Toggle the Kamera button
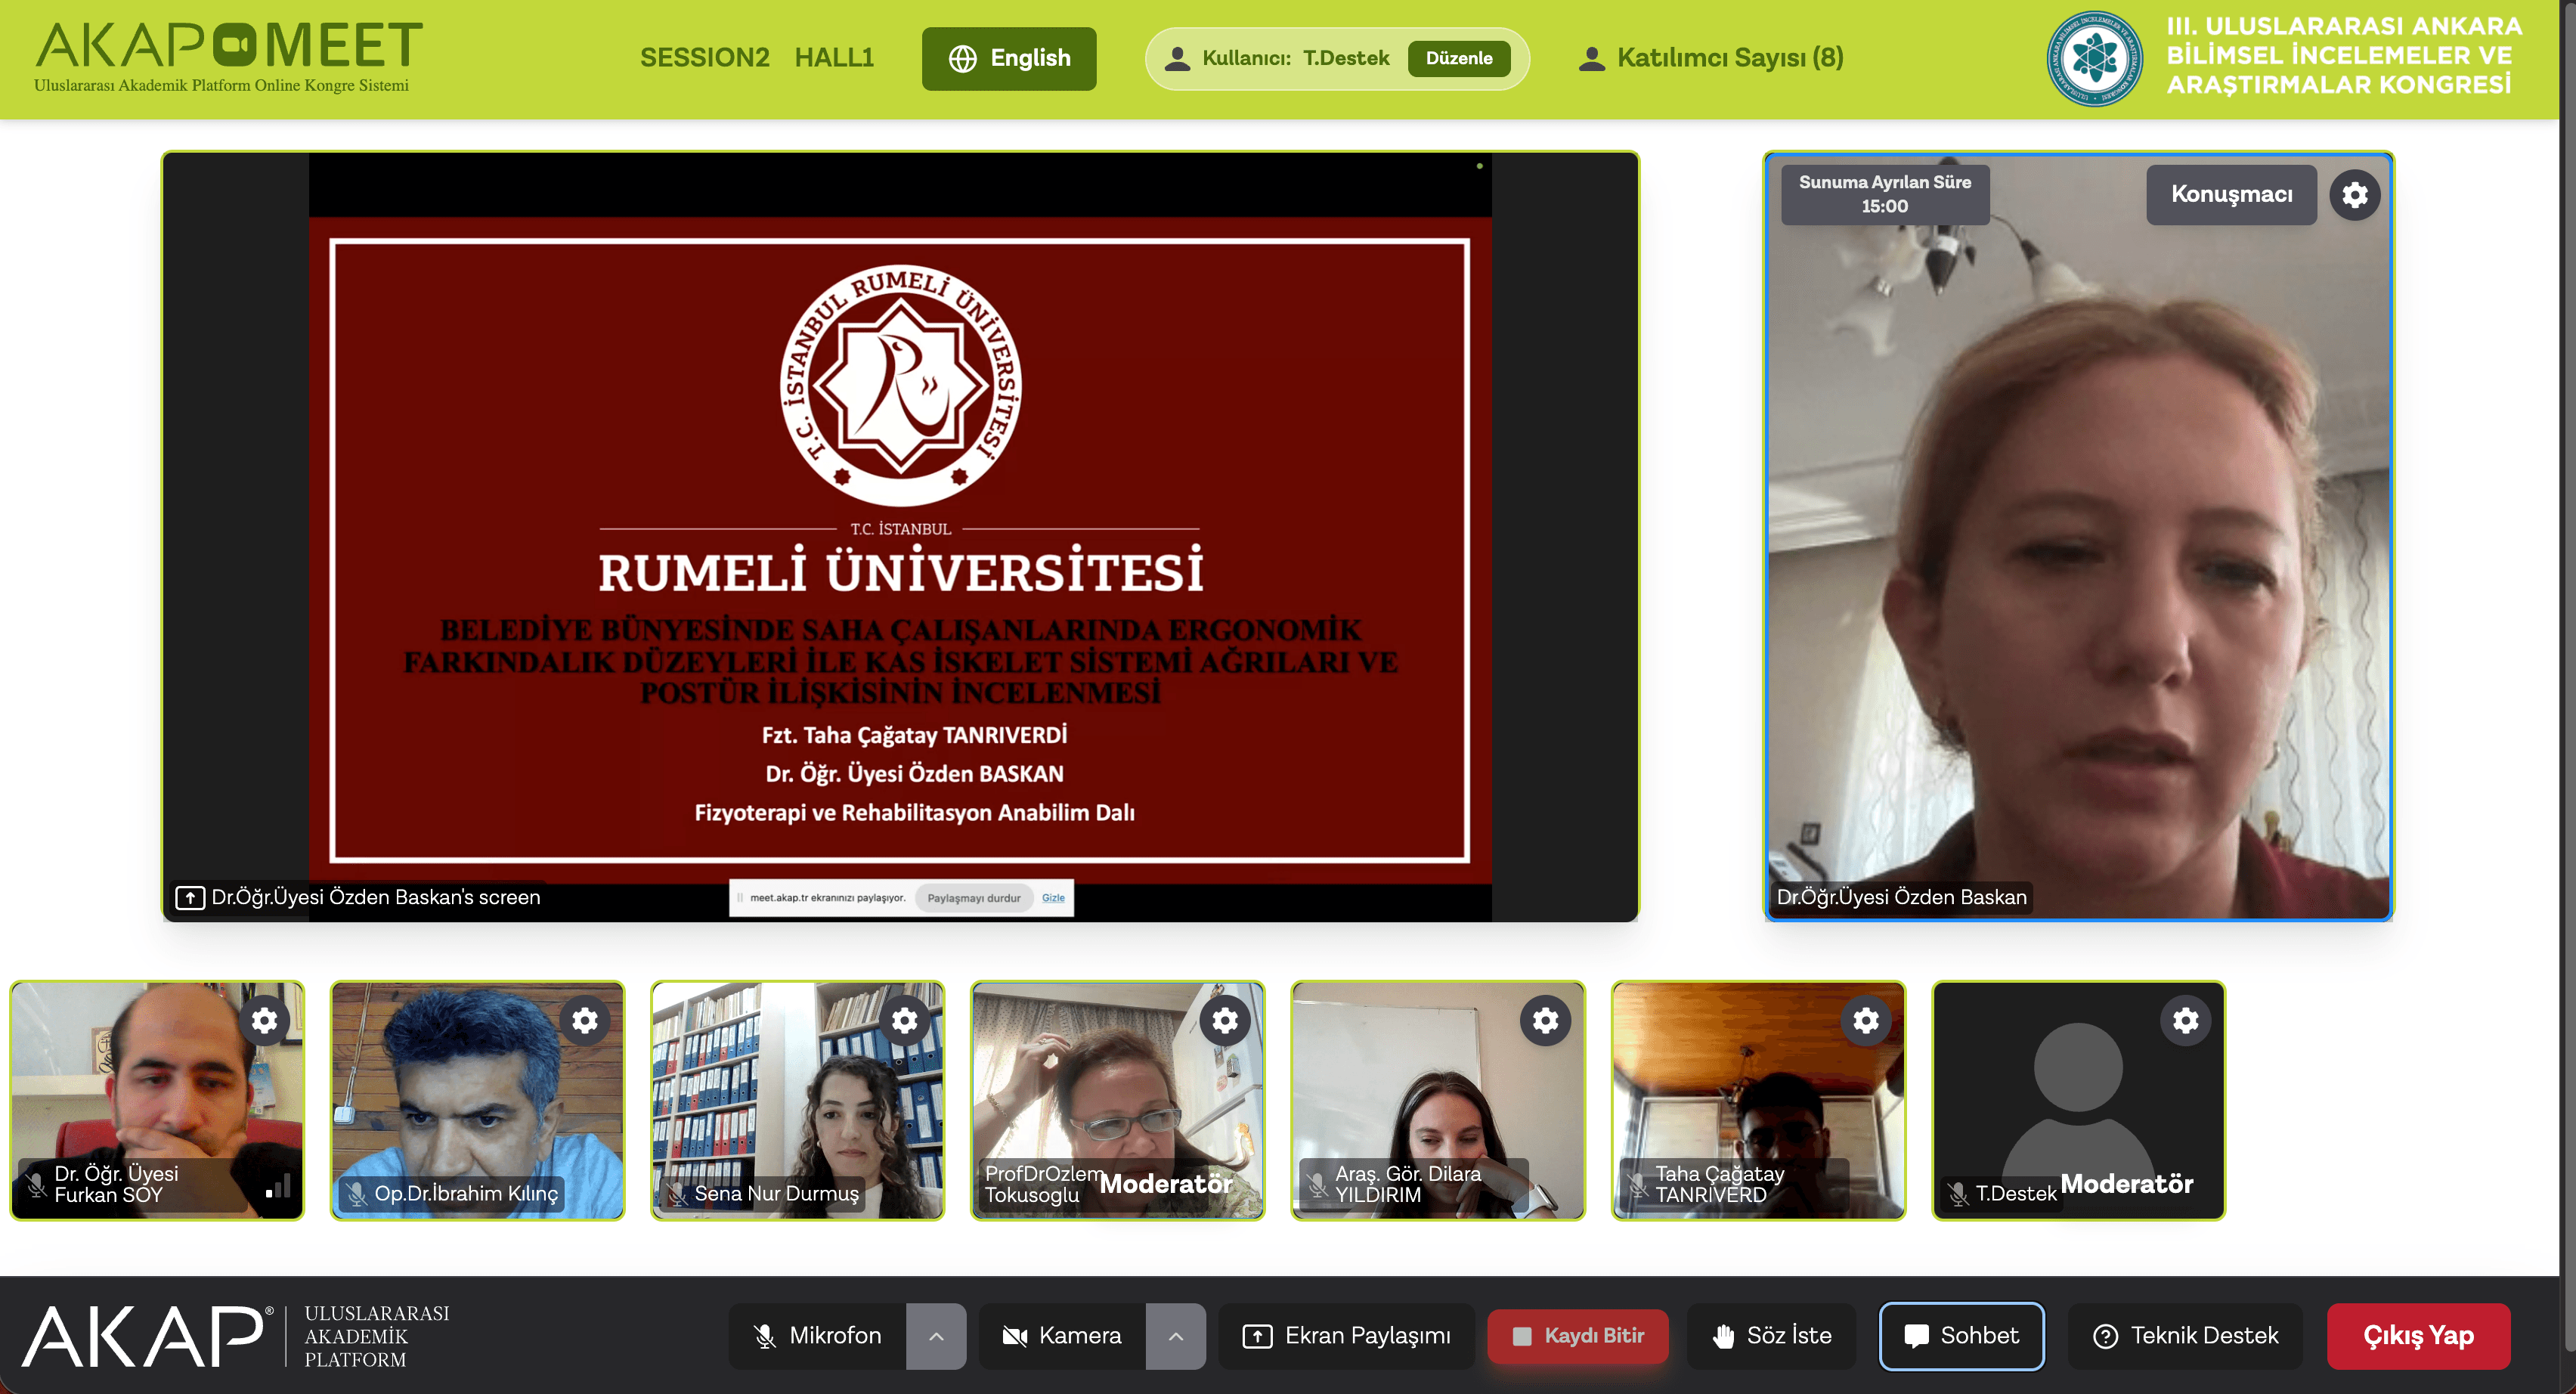The width and height of the screenshot is (2576, 1394). (1062, 1336)
